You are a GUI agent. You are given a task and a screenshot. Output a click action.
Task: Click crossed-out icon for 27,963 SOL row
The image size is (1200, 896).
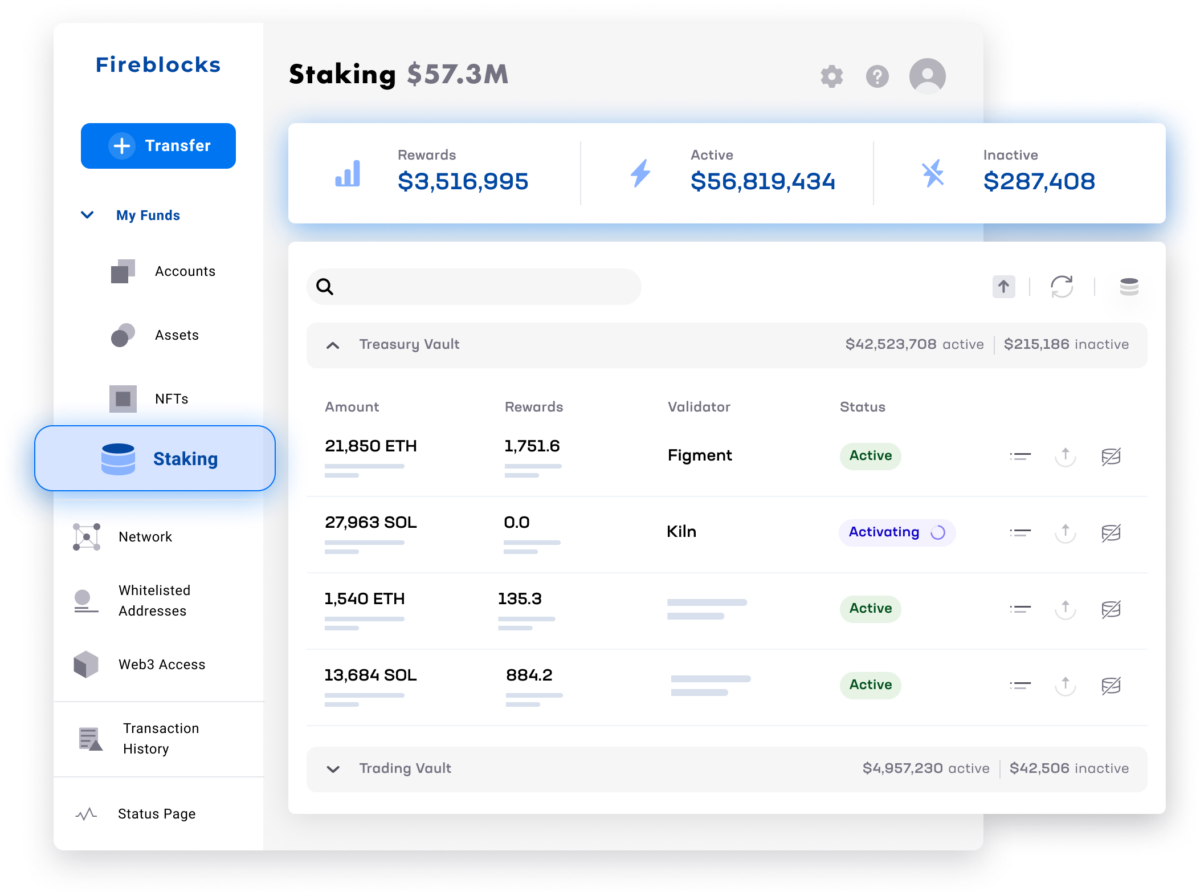pyautogui.click(x=1110, y=533)
